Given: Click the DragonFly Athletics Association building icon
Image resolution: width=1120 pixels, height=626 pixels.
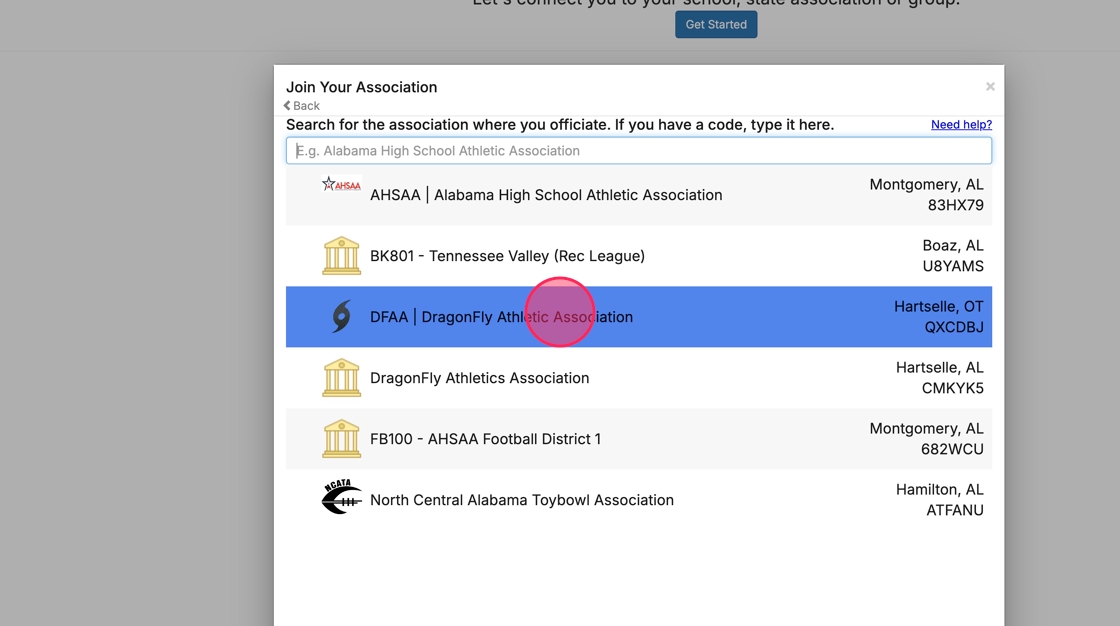Looking at the screenshot, I should click(x=341, y=378).
